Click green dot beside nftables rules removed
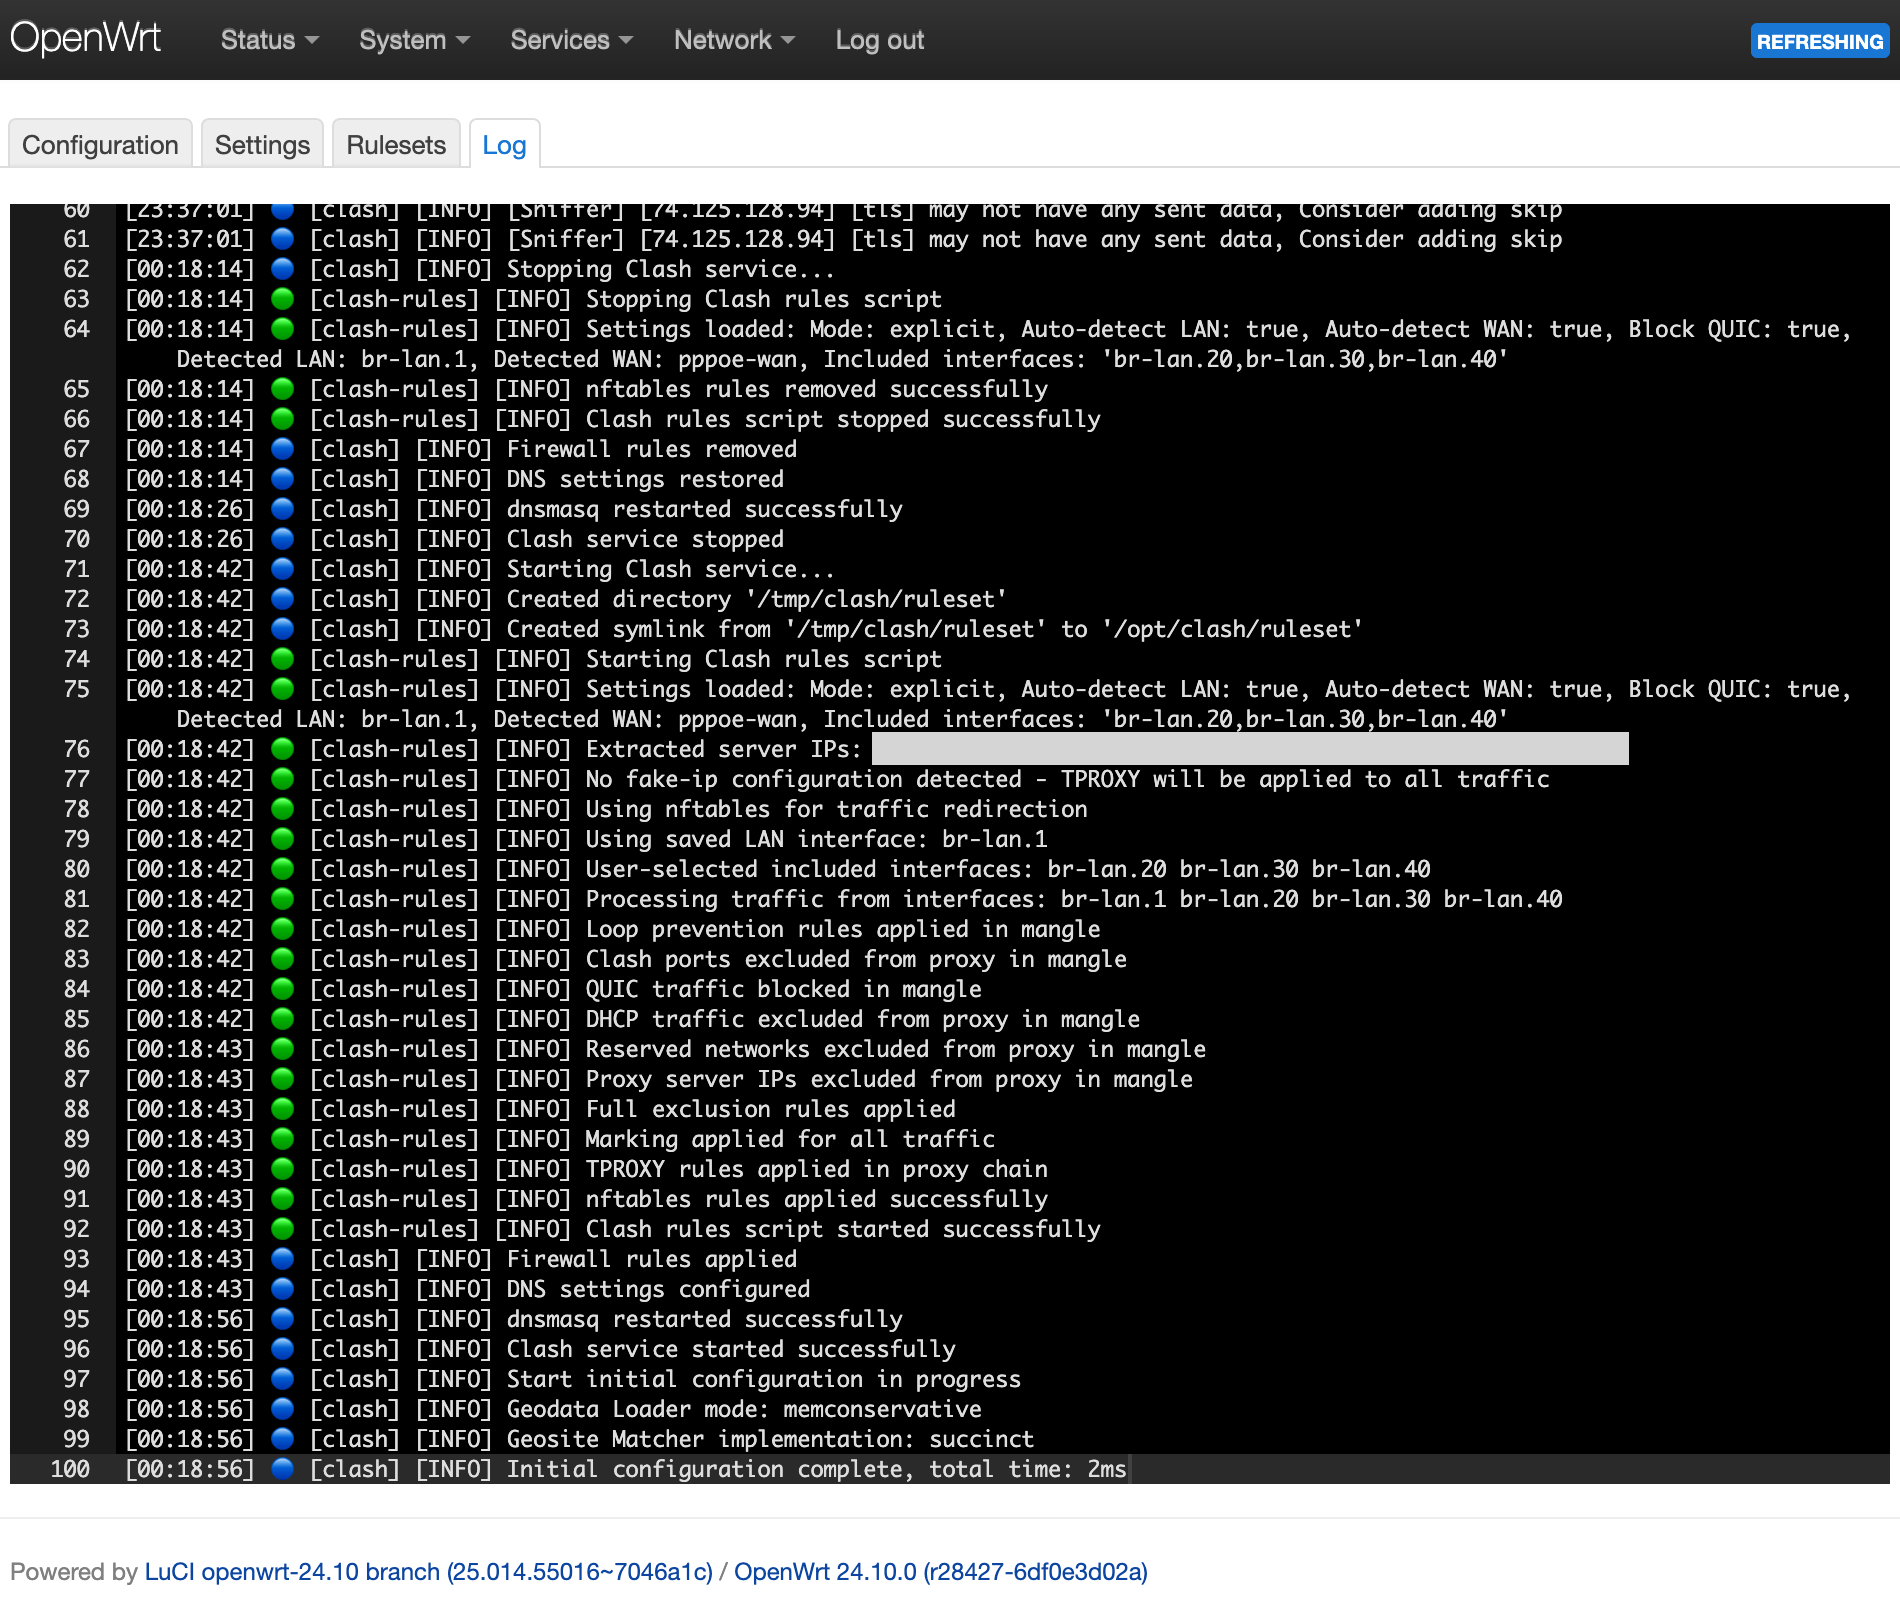The image size is (1900, 1623). (x=283, y=389)
